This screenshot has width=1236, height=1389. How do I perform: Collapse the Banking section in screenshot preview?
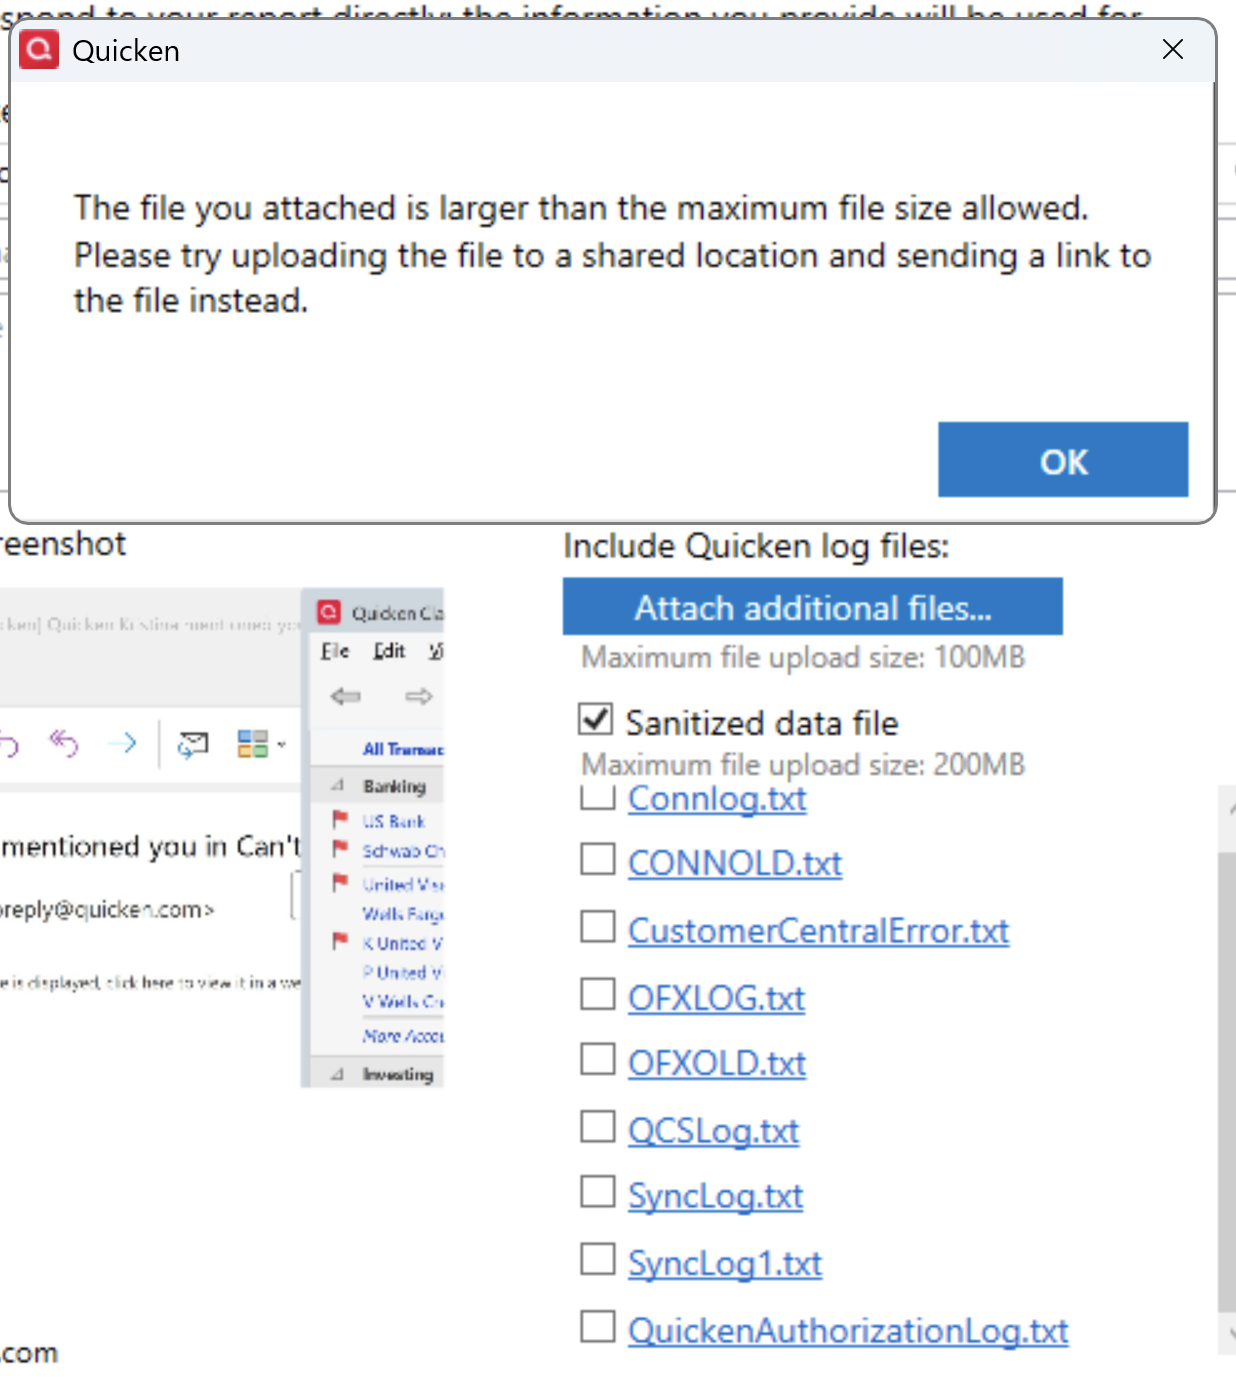(x=337, y=786)
